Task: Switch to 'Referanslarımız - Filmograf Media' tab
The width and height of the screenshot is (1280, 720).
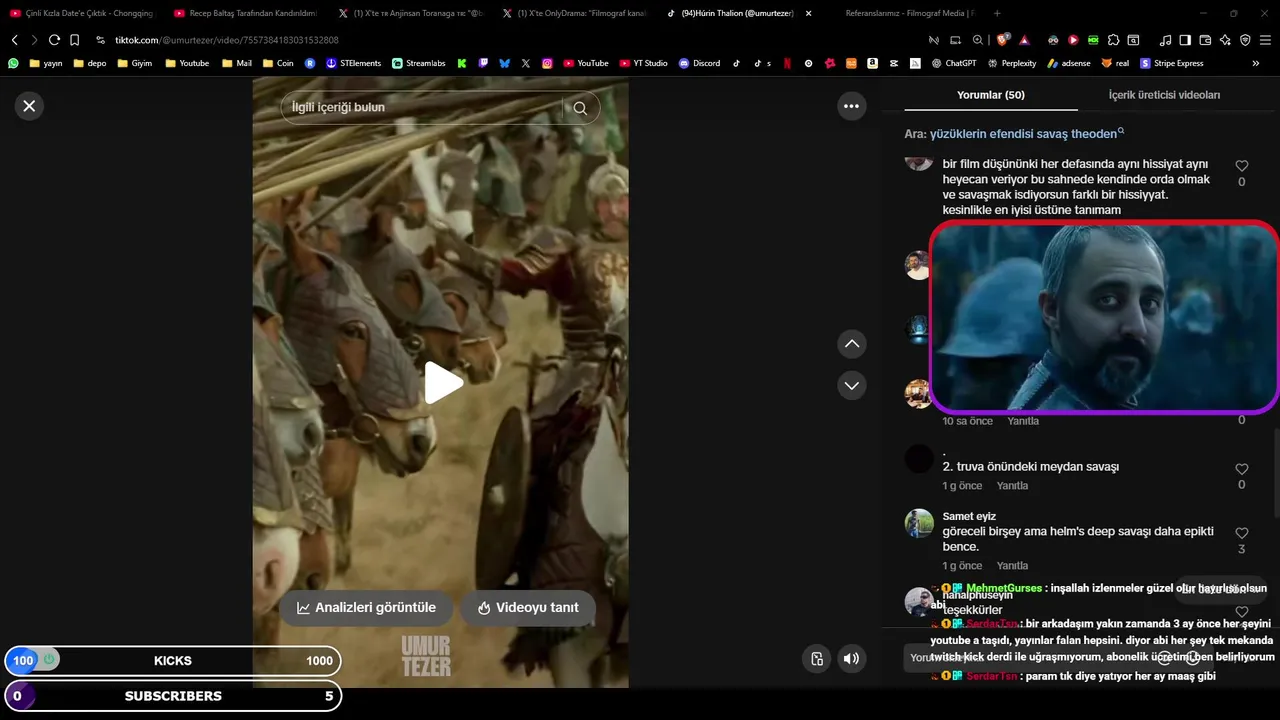Action: [x=909, y=13]
